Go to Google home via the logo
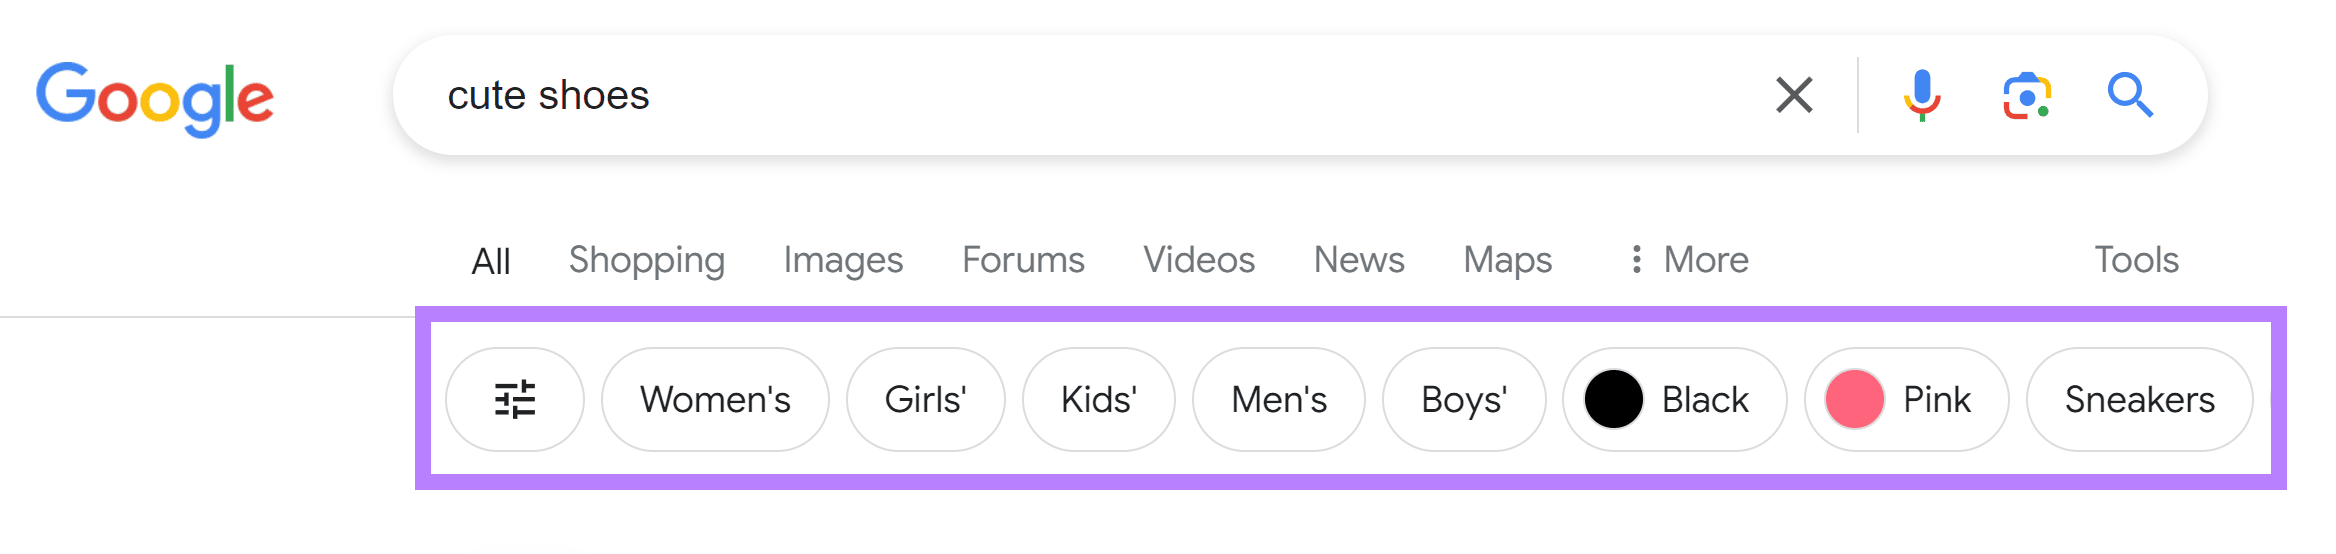Screen dimensions: 2336x554 pyautogui.click(x=155, y=99)
